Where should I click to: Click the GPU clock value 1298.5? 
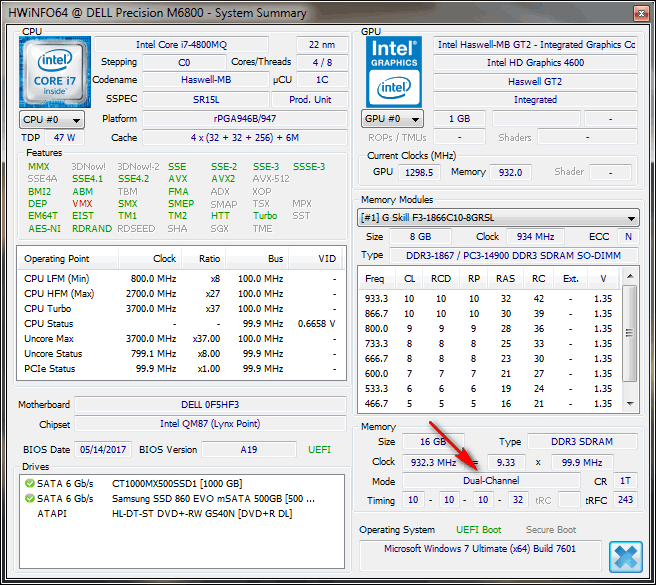click(419, 172)
